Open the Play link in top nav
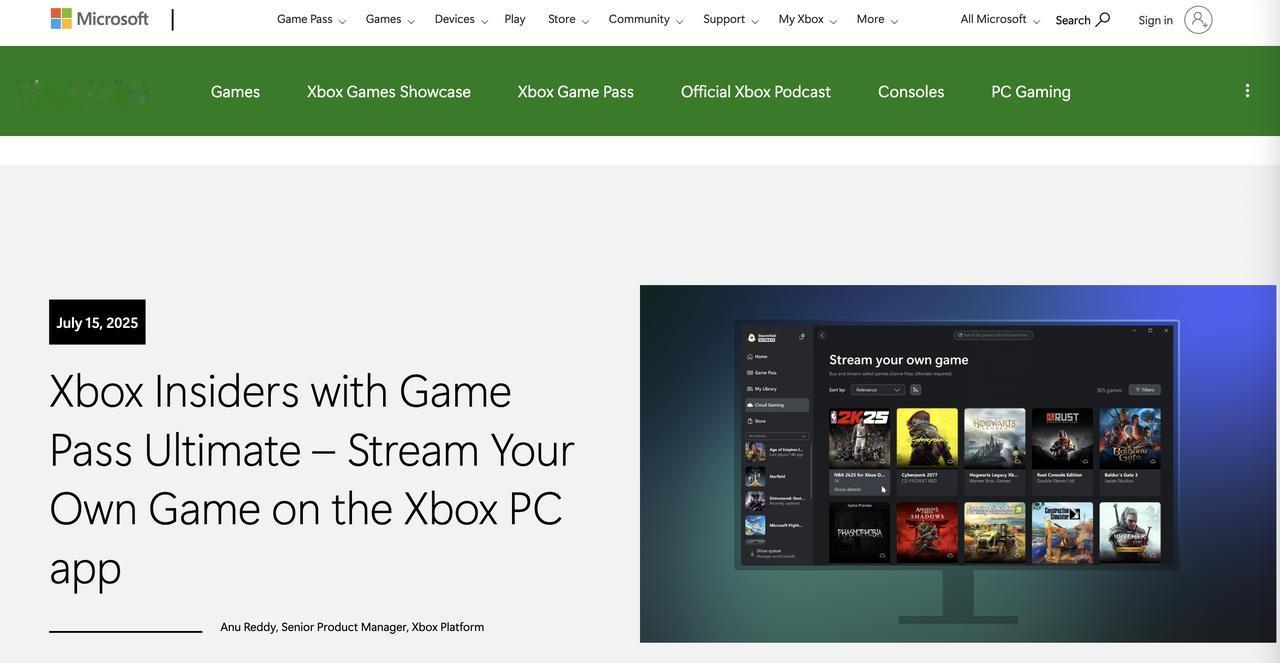 click(x=515, y=19)
